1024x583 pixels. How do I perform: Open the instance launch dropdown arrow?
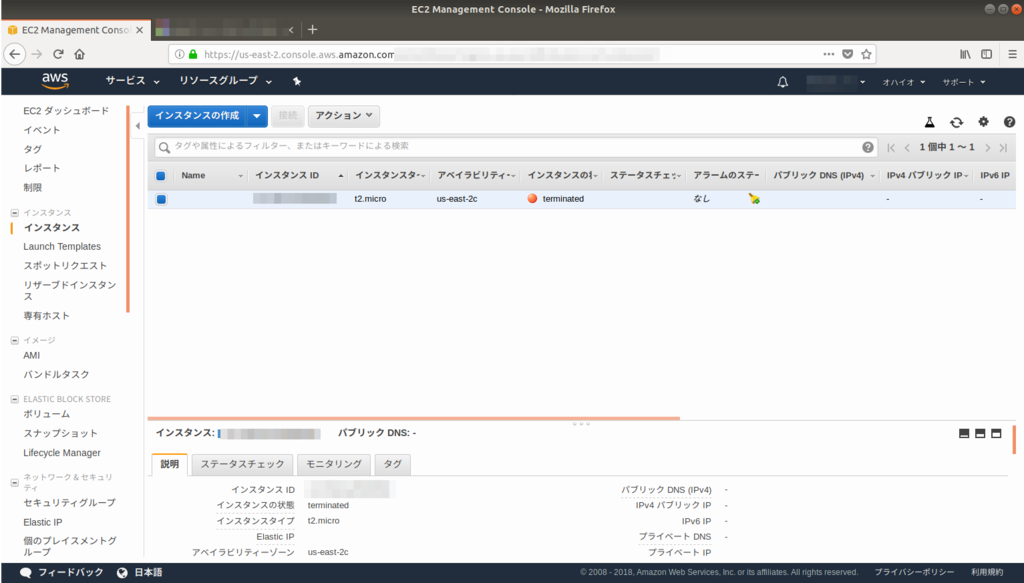pyautogui.click(x=257, y=116)
